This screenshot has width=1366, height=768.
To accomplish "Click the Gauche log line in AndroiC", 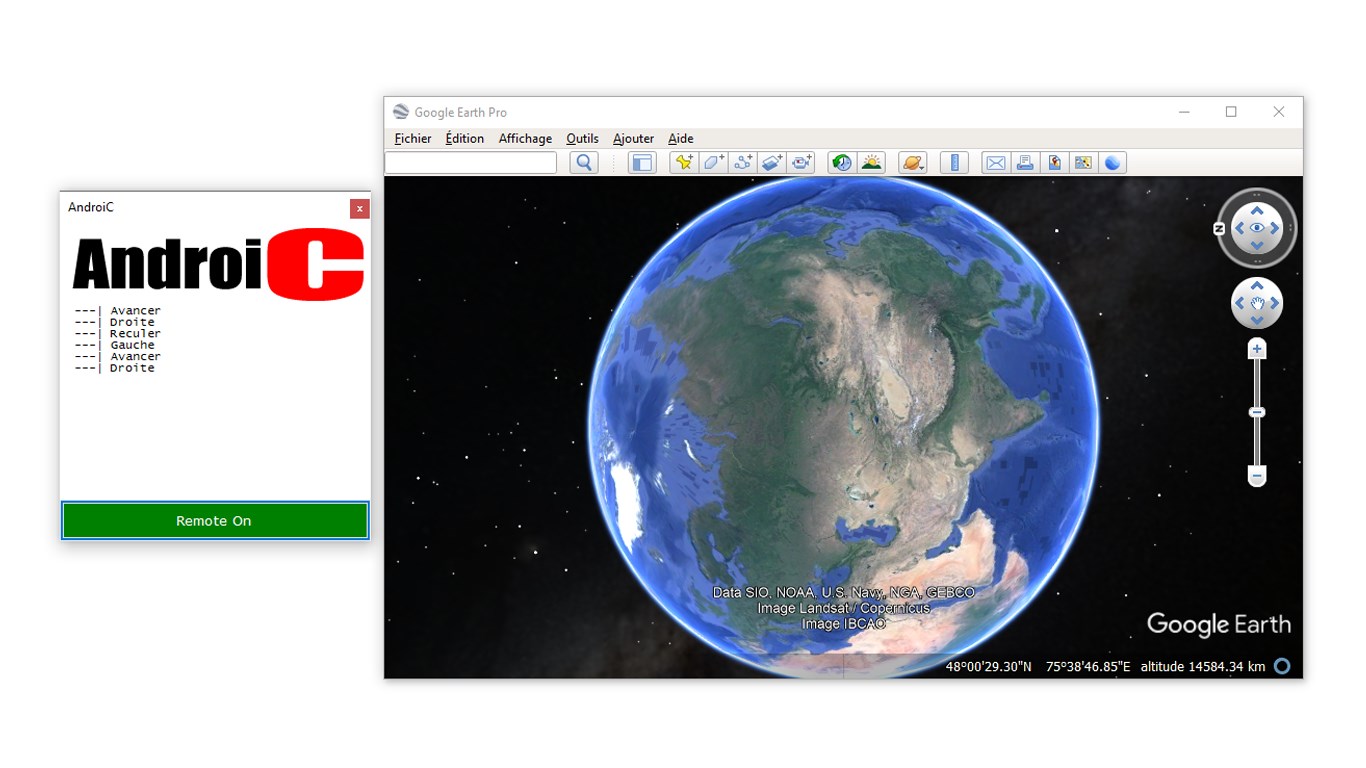I will pyautogui.click(x=114, y=345).
